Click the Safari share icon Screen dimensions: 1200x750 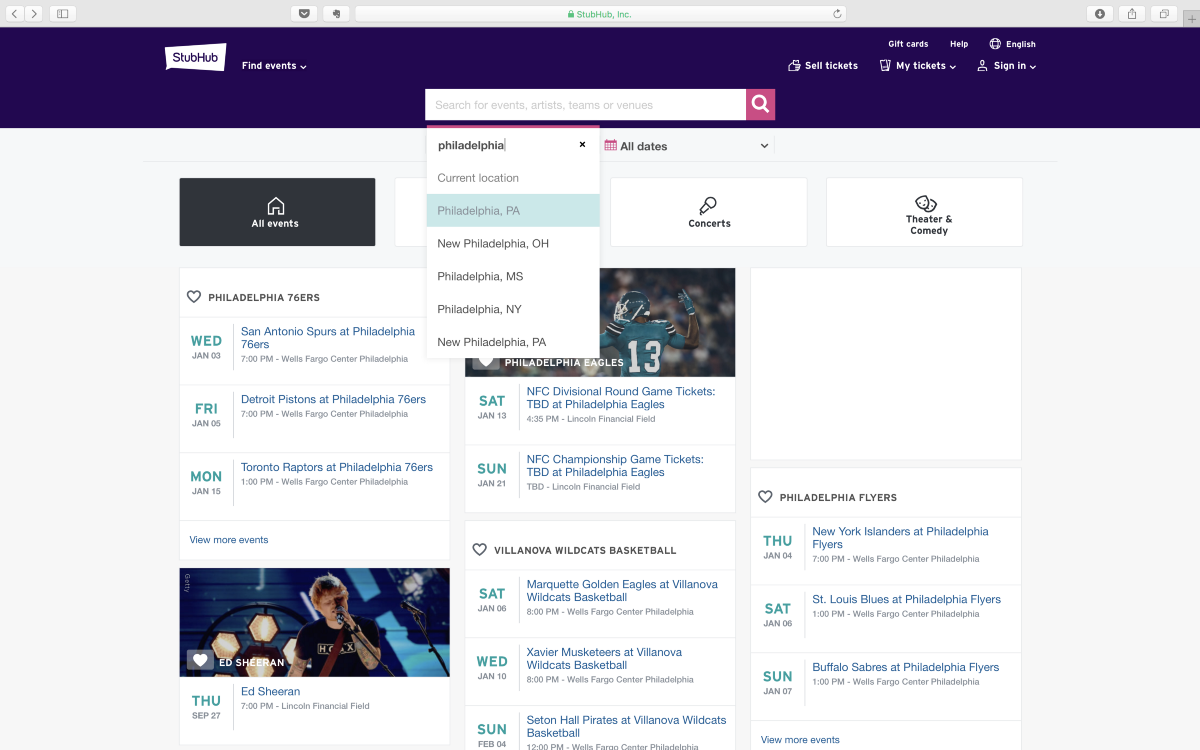coord(1132,14)
